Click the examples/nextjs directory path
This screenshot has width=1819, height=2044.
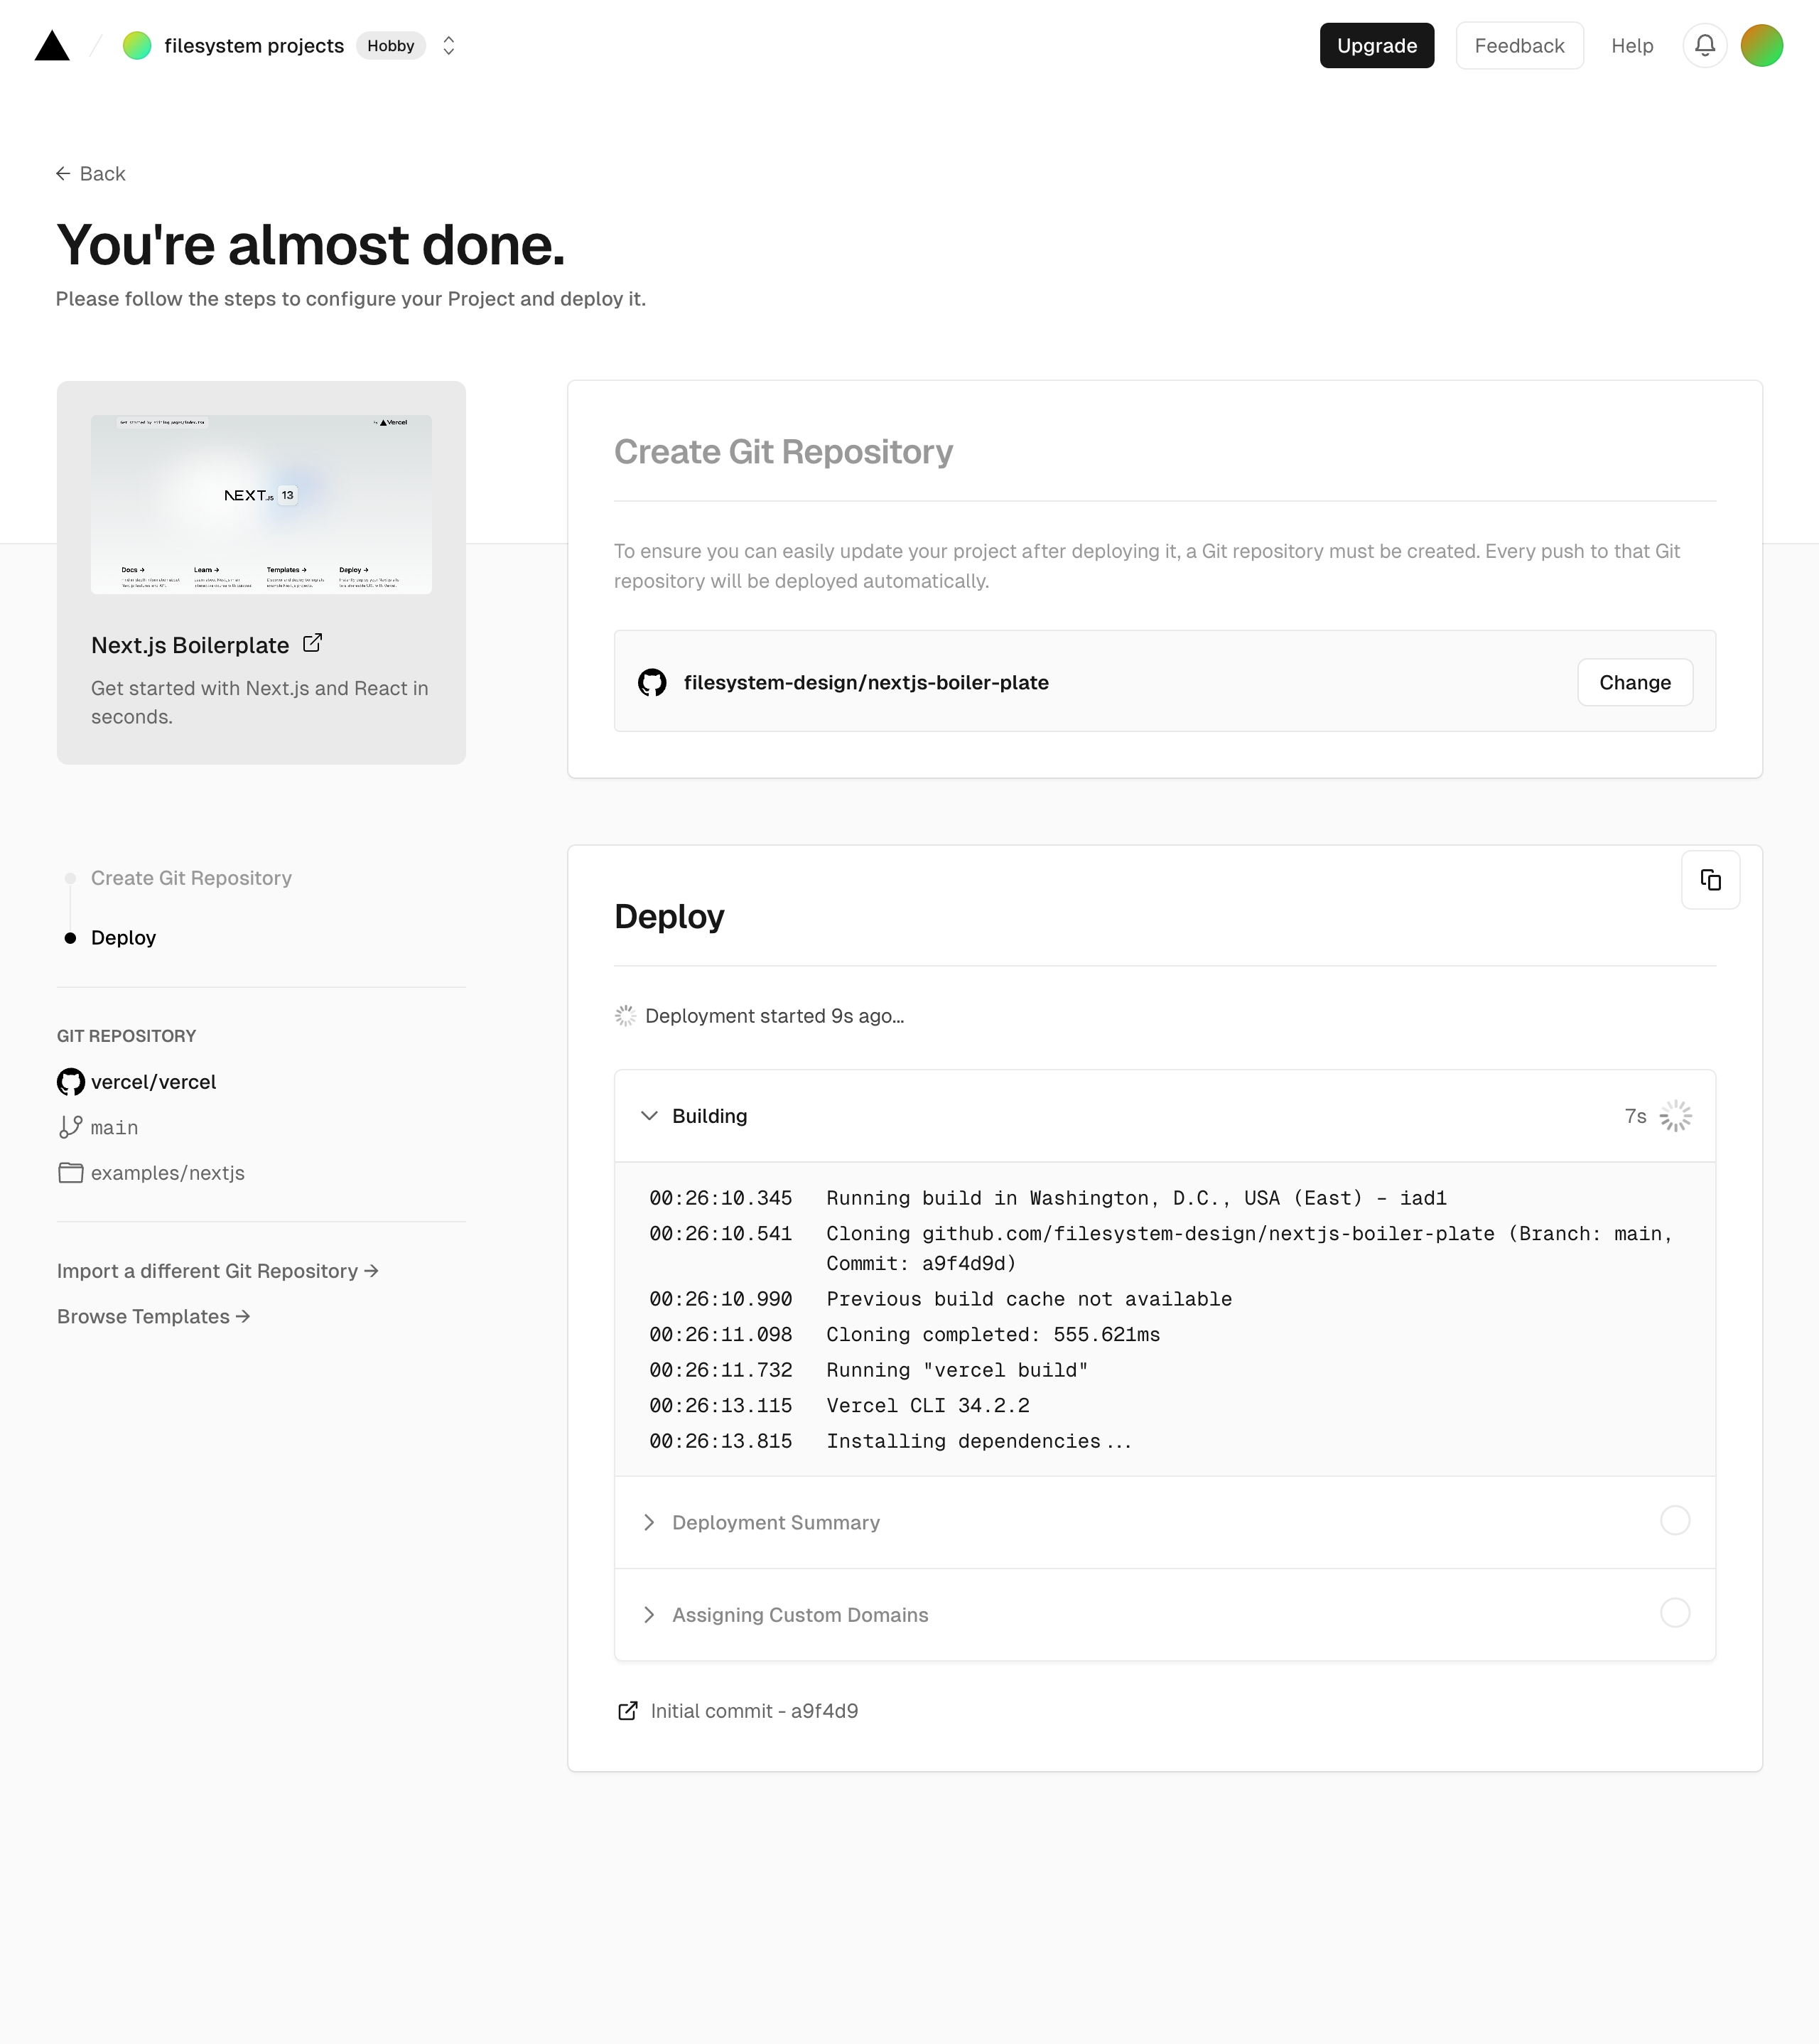(168, 1173)
